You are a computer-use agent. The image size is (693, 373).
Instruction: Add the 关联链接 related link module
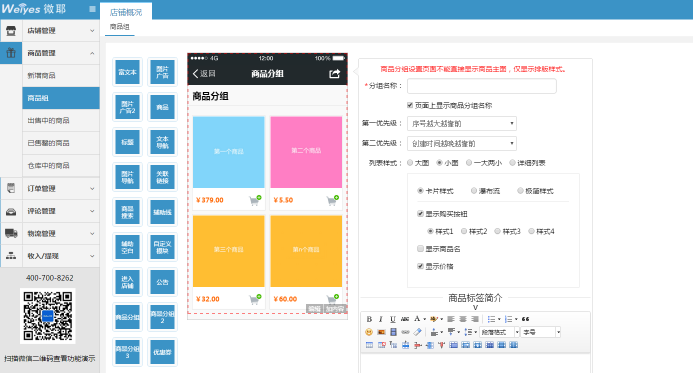(162, 177)
